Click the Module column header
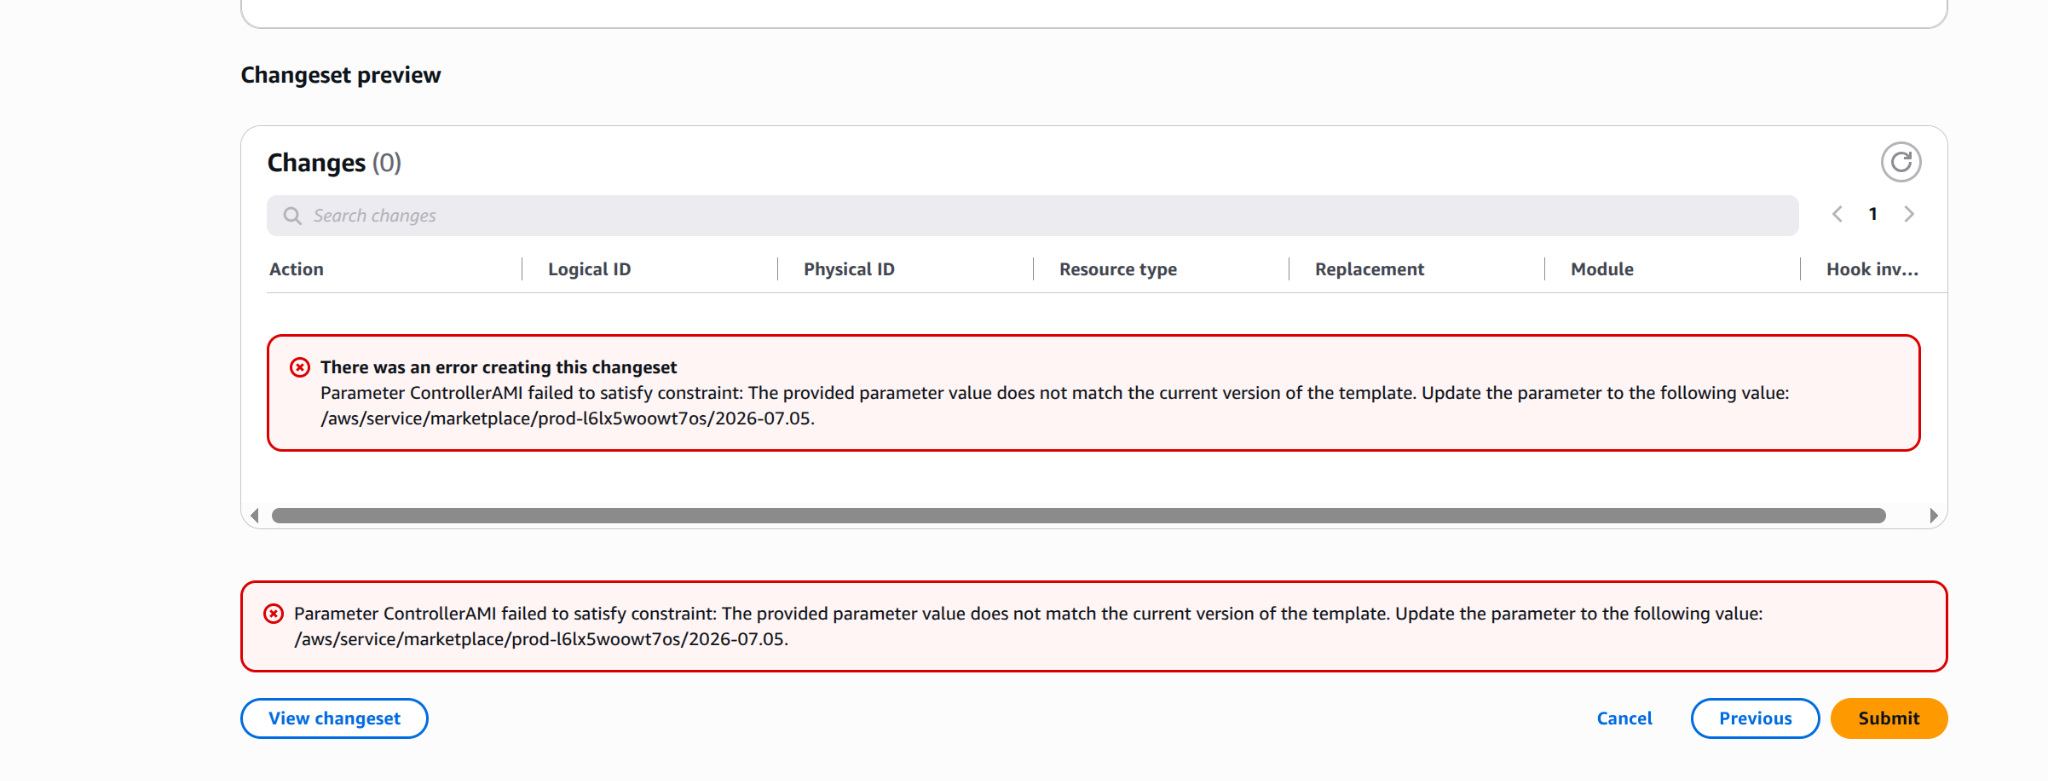Screen dimensions: 2048x781 tap(1602, 269)
